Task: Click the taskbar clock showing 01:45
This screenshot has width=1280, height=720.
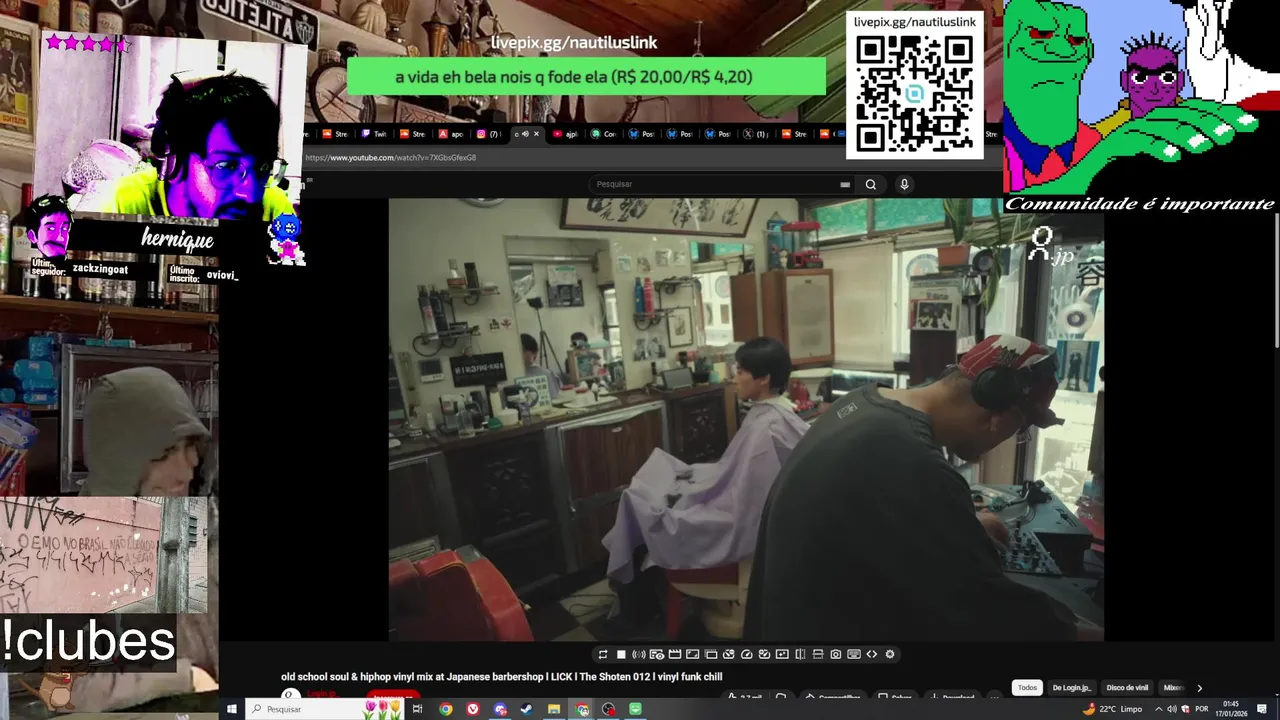Action: [1232, 709]
